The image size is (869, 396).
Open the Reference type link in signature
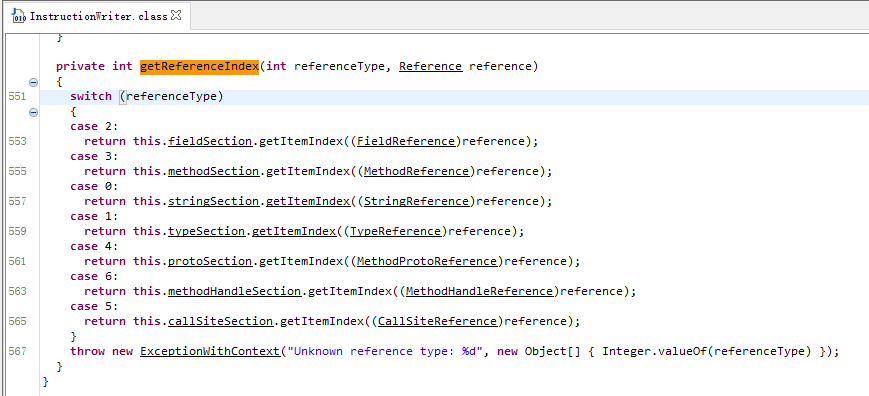pyautogui.click(x=430, y=66)
